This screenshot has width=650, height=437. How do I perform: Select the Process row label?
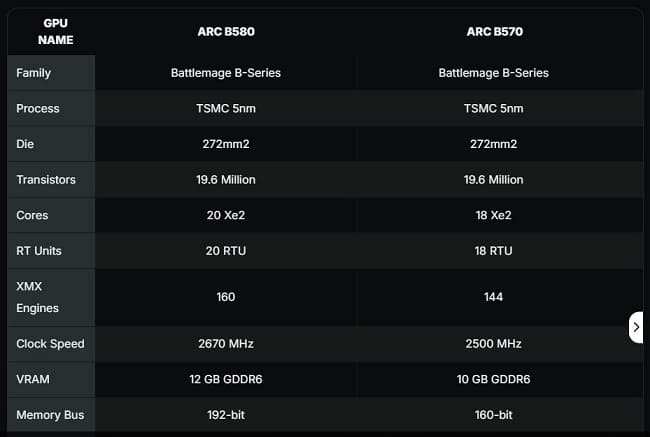38,108
